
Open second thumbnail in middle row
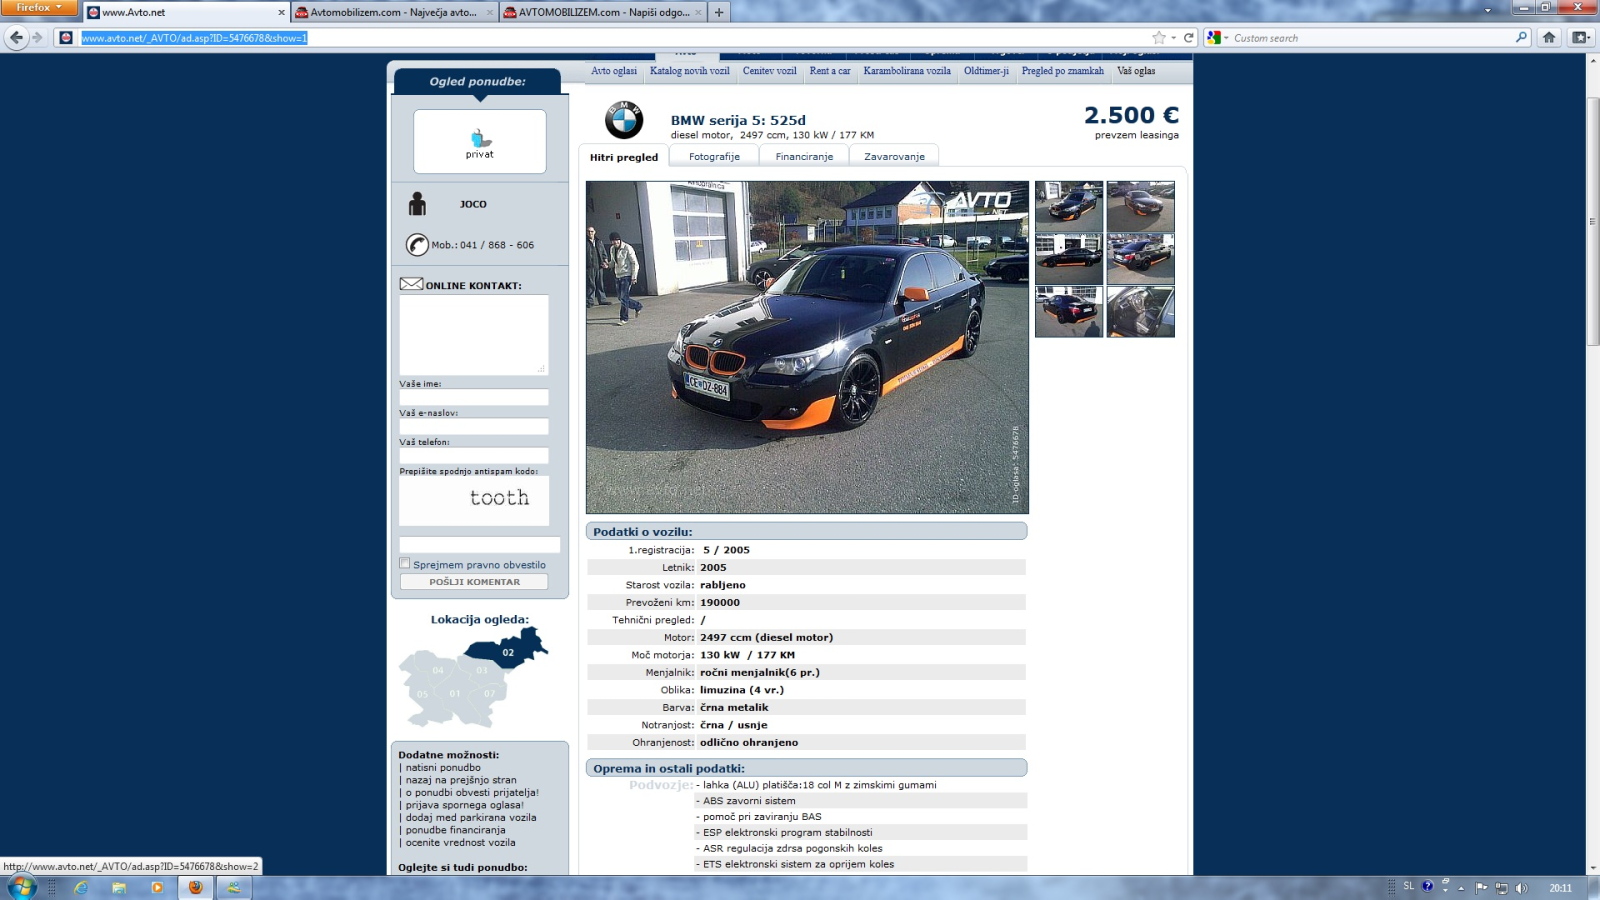(x=1140, y=259)
